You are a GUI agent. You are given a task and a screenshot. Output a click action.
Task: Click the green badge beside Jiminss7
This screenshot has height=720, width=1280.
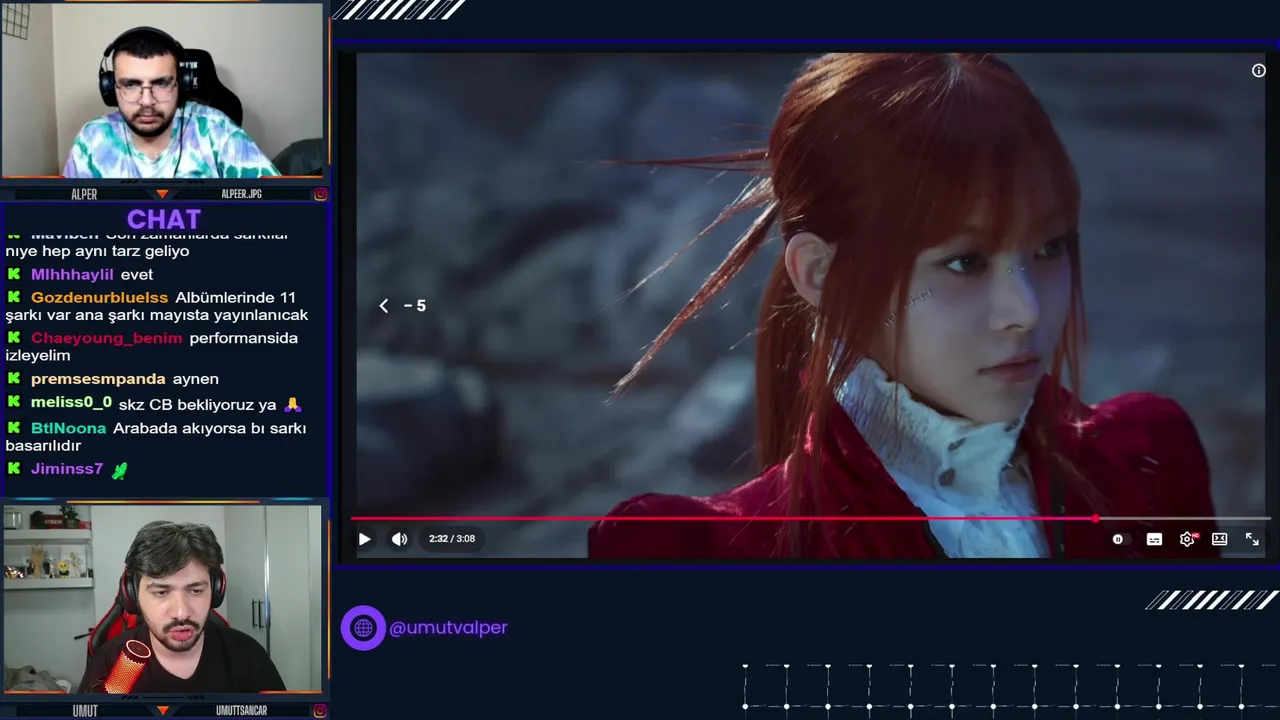click(x=14, y=468)
